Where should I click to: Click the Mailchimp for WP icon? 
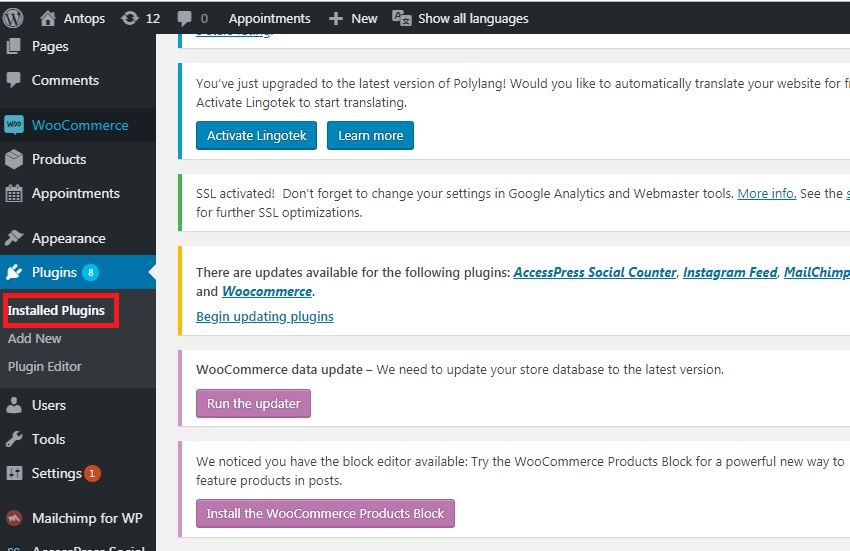point(14,518)
